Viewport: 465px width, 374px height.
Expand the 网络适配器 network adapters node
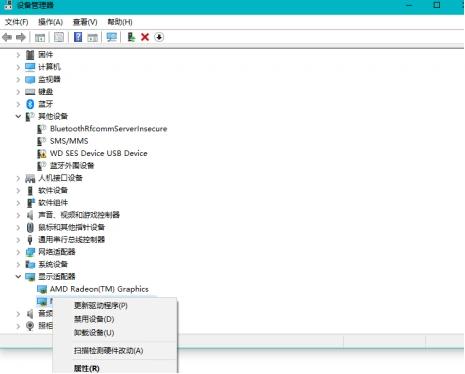click(18, 252)
